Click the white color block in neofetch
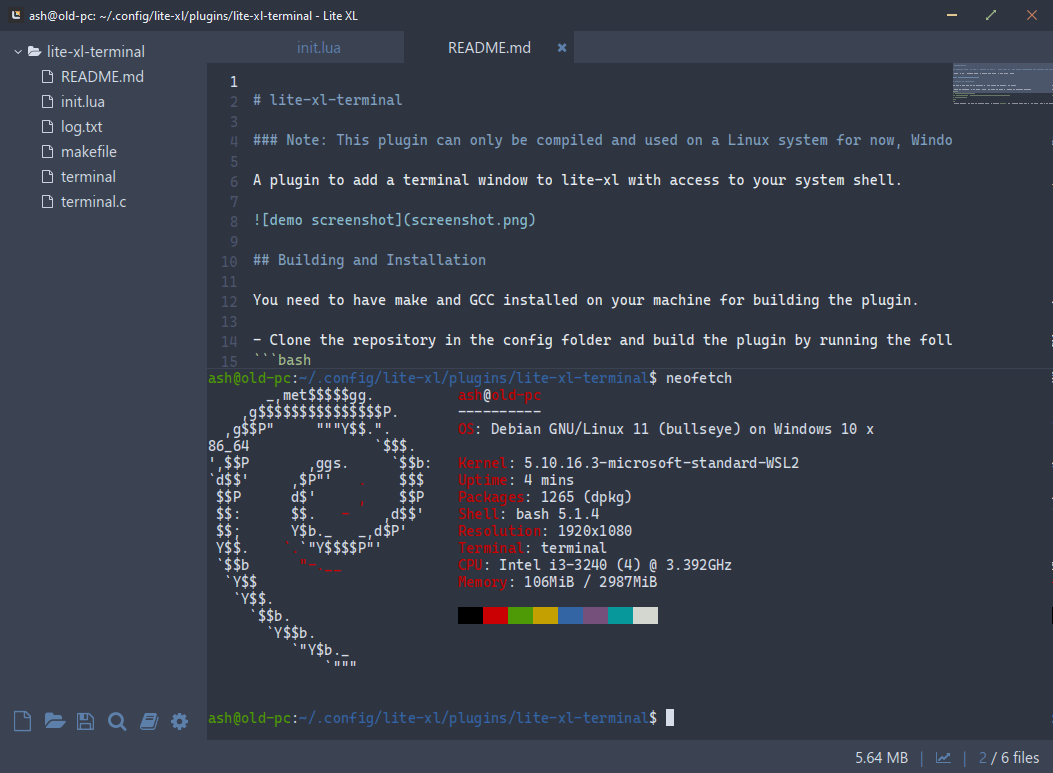 tap(645, 615)
